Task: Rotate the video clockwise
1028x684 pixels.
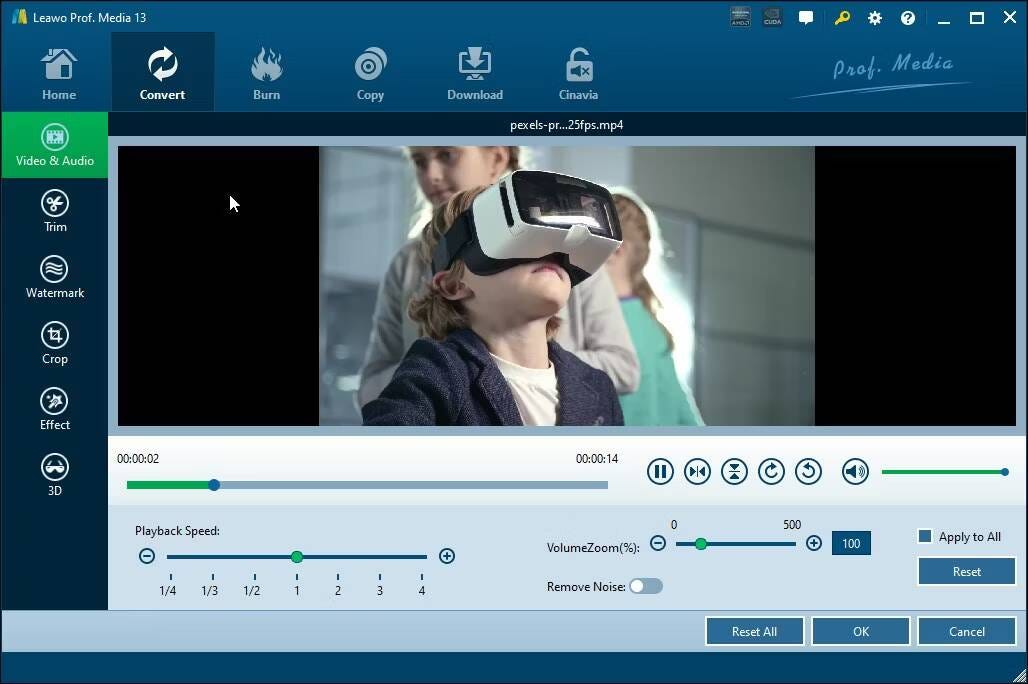Action: (x=771, y=471)
